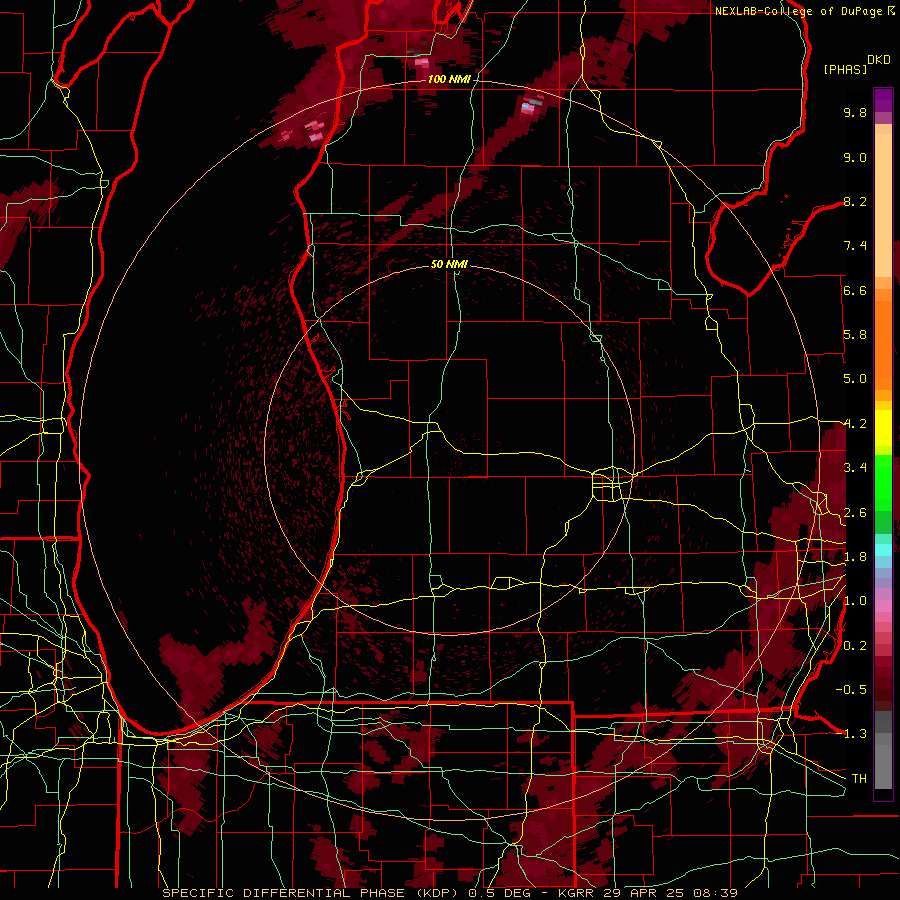Click the DKD label above the color scale

(x=879, y=60)
